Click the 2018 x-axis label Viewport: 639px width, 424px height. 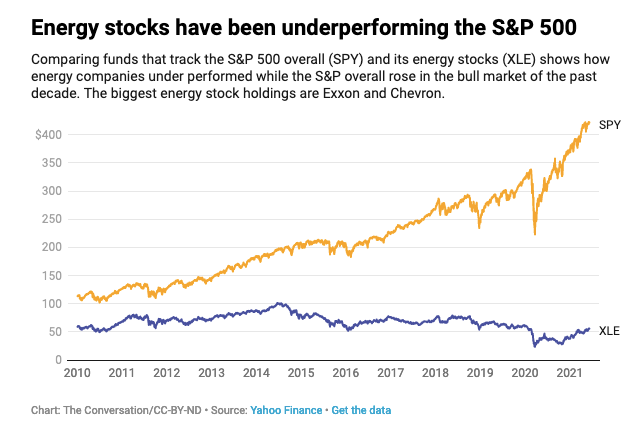[x=435, y=373]
